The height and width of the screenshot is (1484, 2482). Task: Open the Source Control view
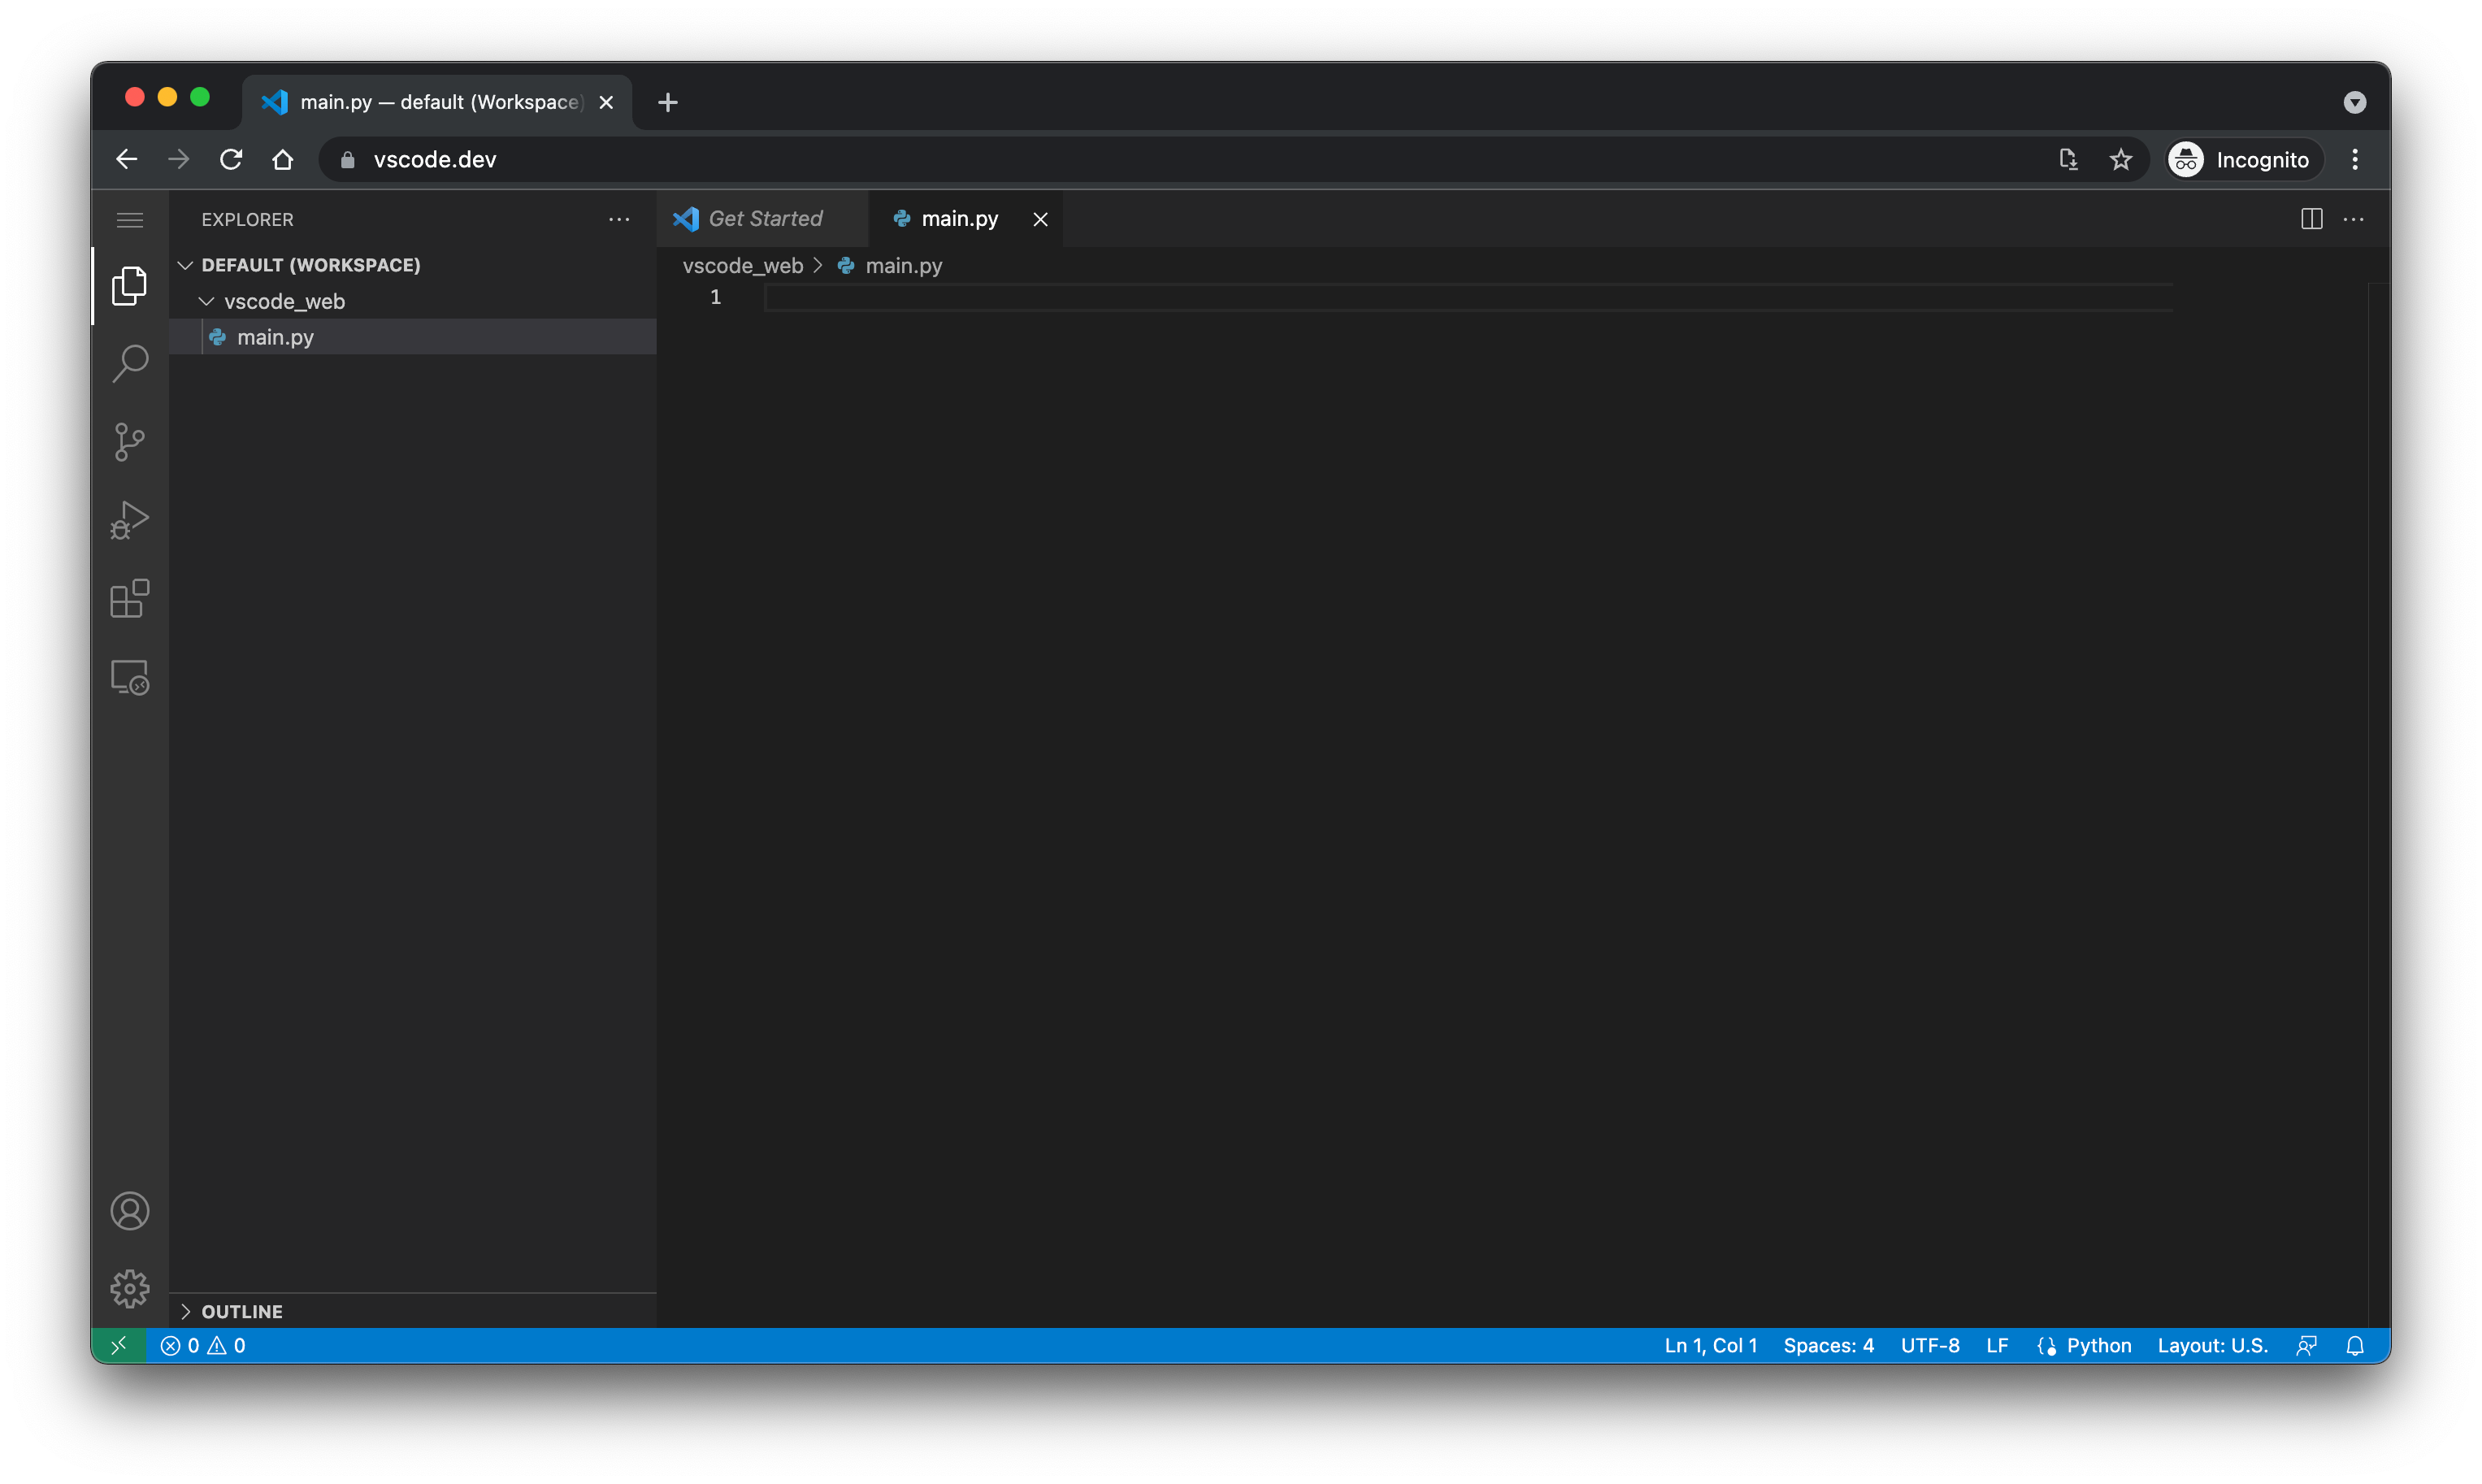click(130, 441)
